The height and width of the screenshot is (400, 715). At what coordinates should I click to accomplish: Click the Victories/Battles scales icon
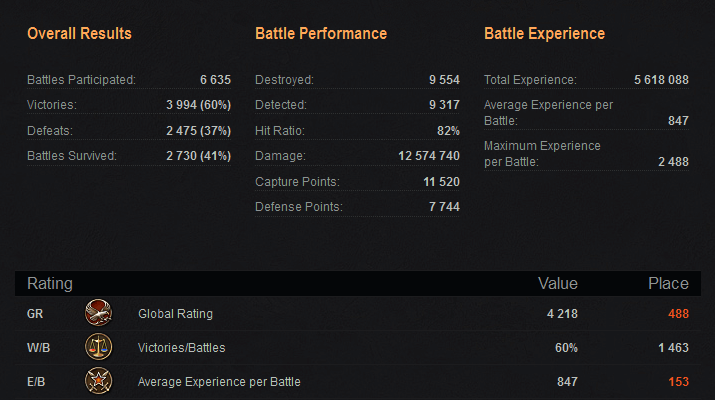tap(98, 347)
